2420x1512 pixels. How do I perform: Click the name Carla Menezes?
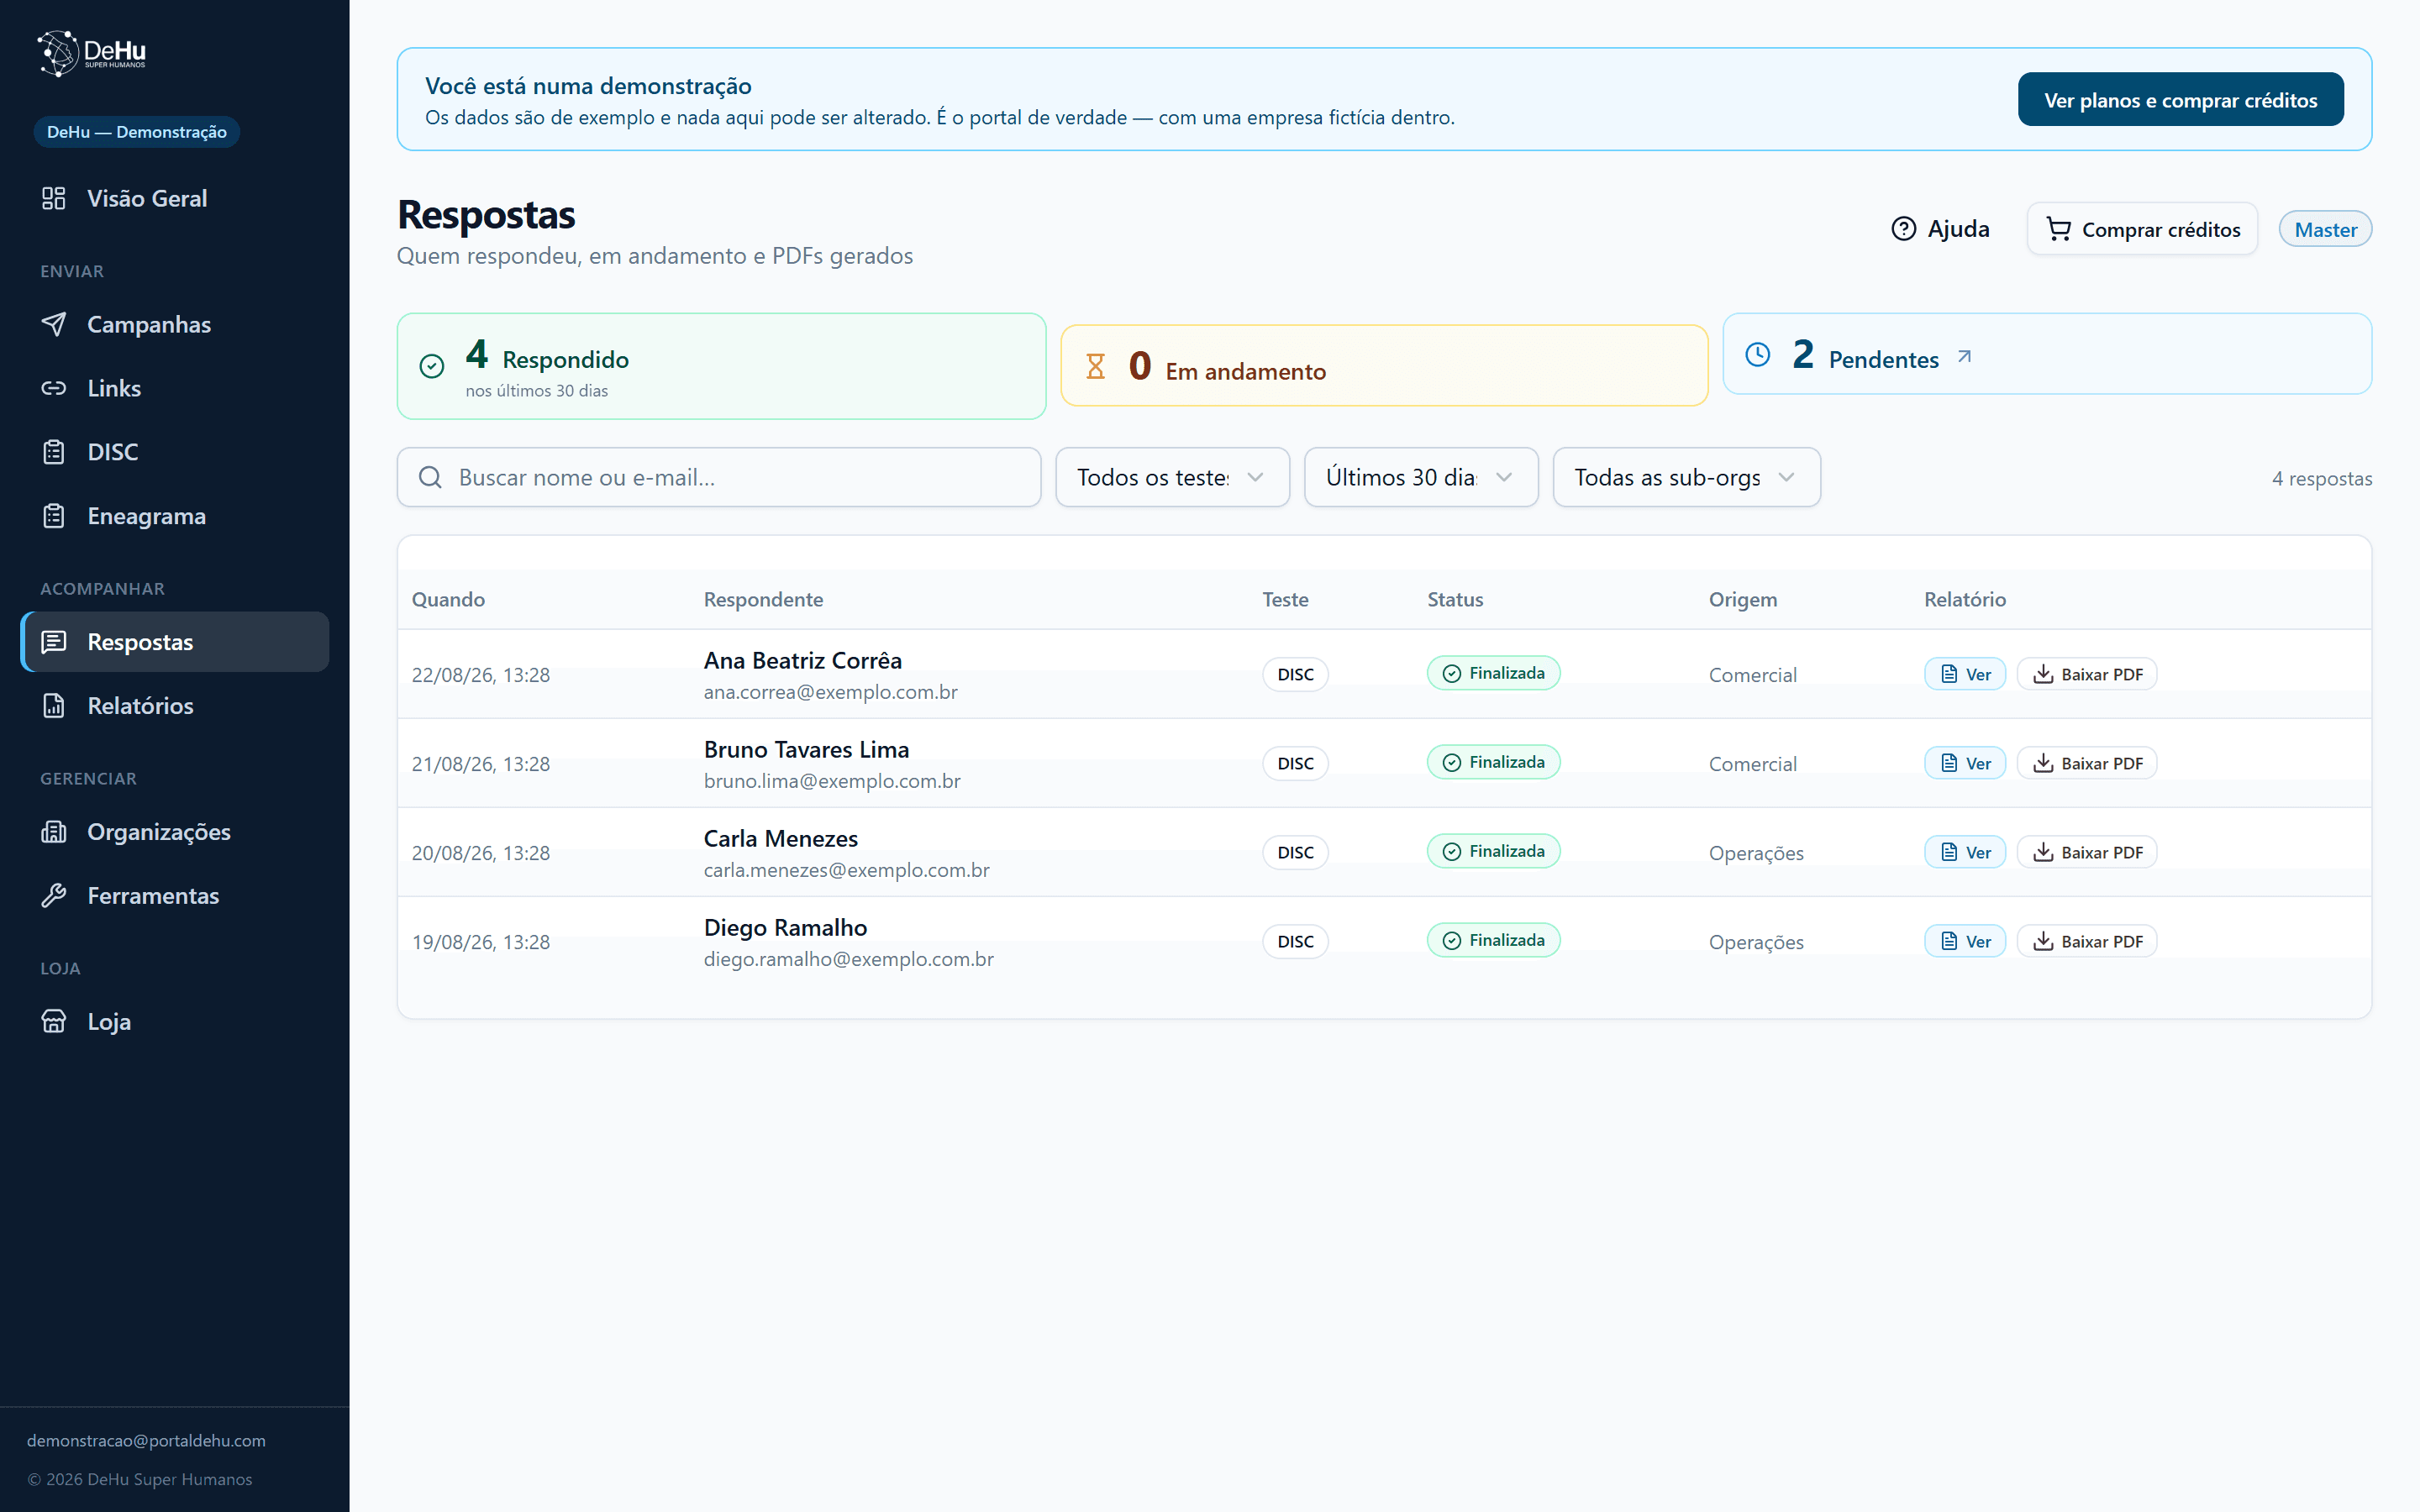(x=781, y=838)
